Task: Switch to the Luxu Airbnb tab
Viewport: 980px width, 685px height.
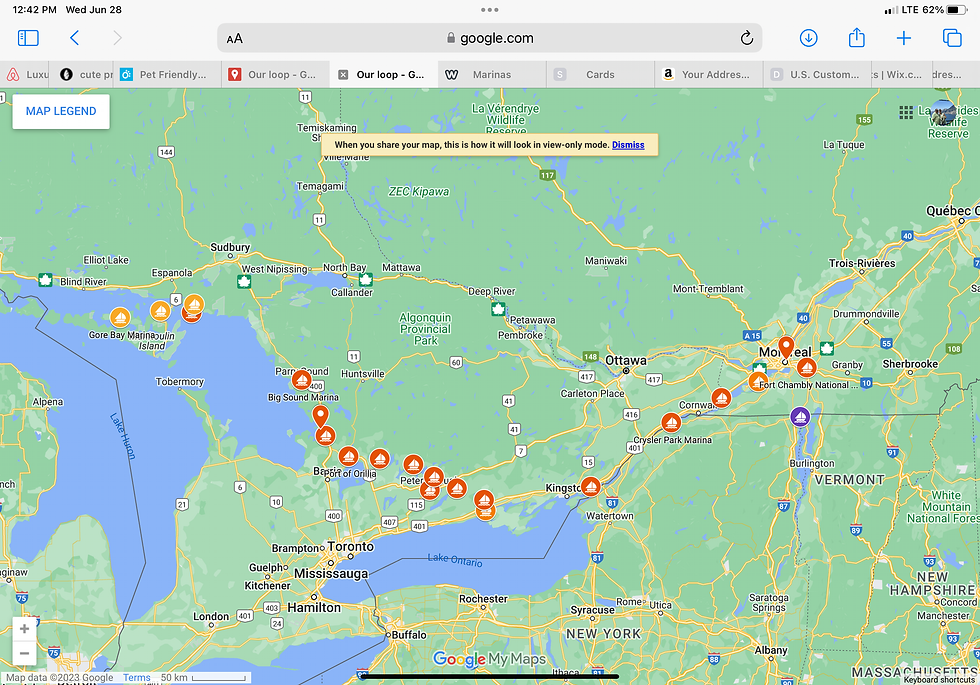Action: click(25, 74)
